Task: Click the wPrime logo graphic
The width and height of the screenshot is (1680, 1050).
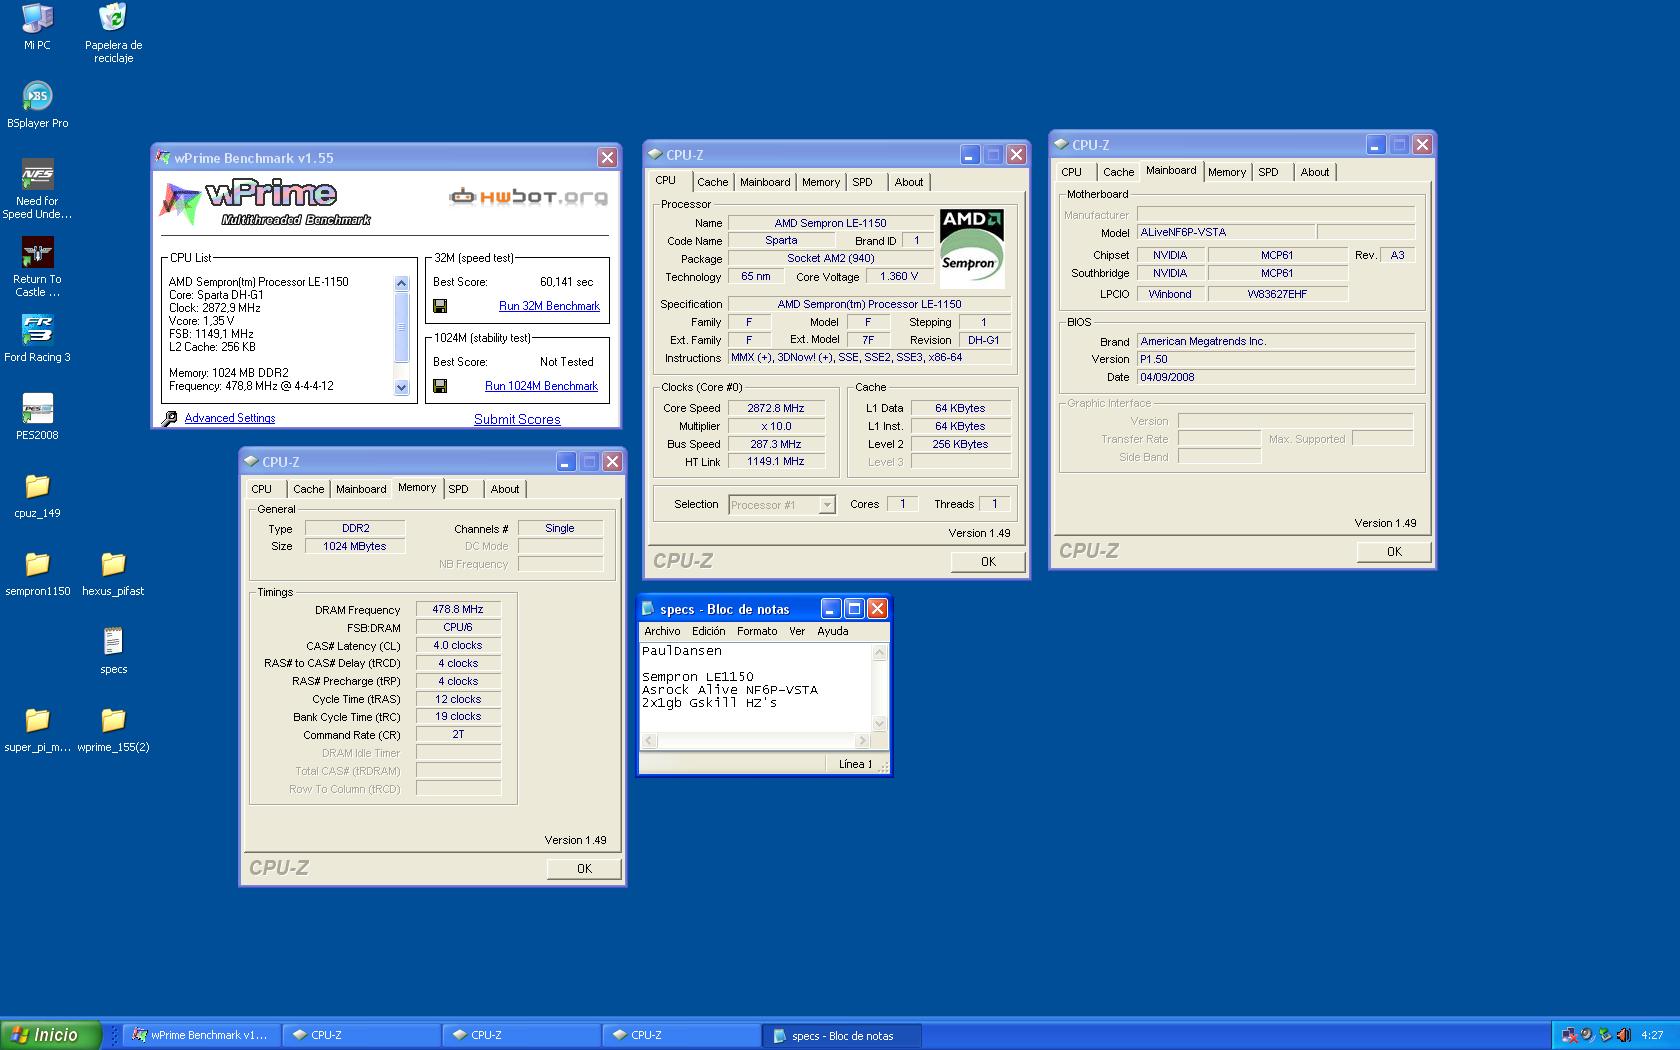Action: (265, 203)
